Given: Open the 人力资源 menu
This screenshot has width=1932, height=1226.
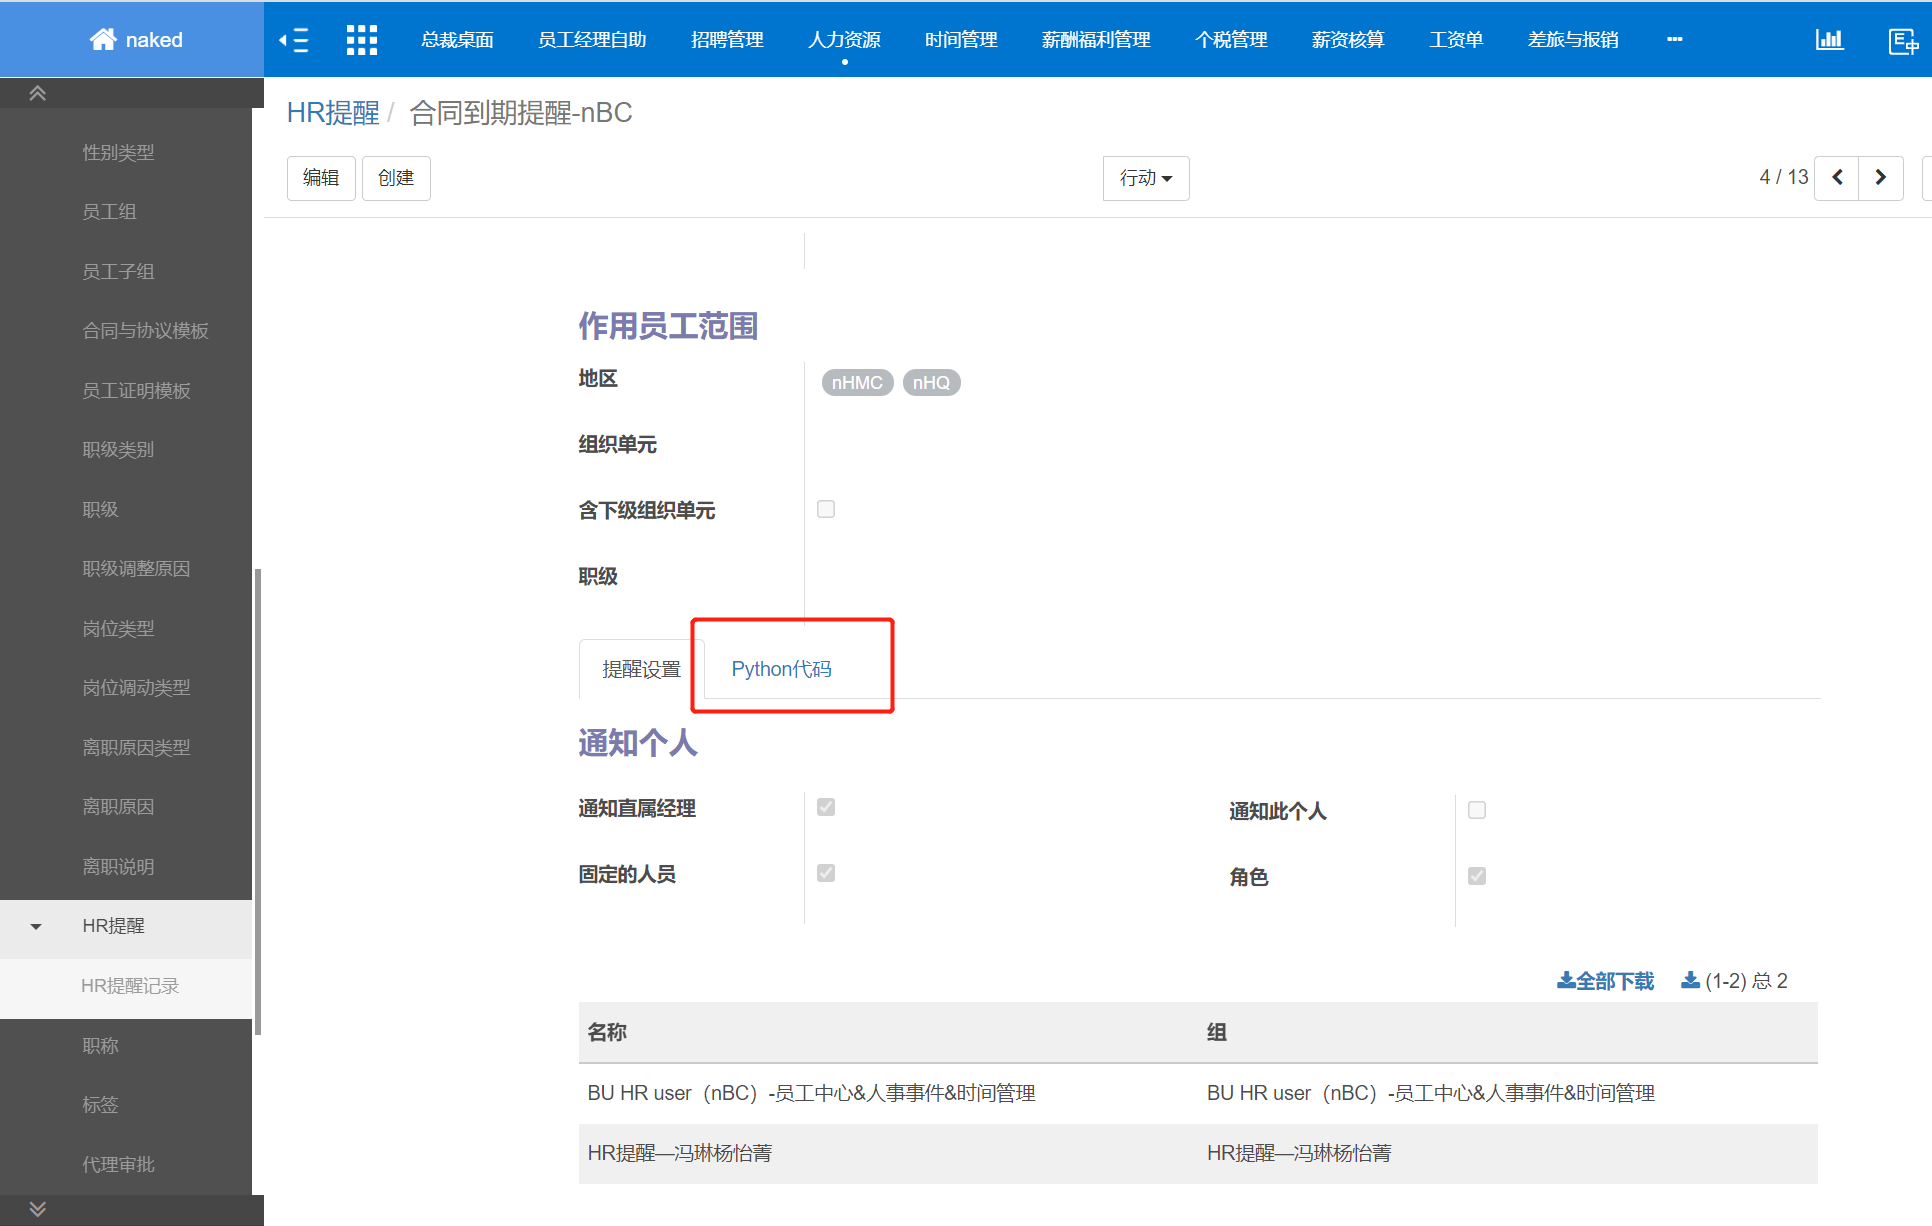Looking at the screenshot, I should coord(843,40).
